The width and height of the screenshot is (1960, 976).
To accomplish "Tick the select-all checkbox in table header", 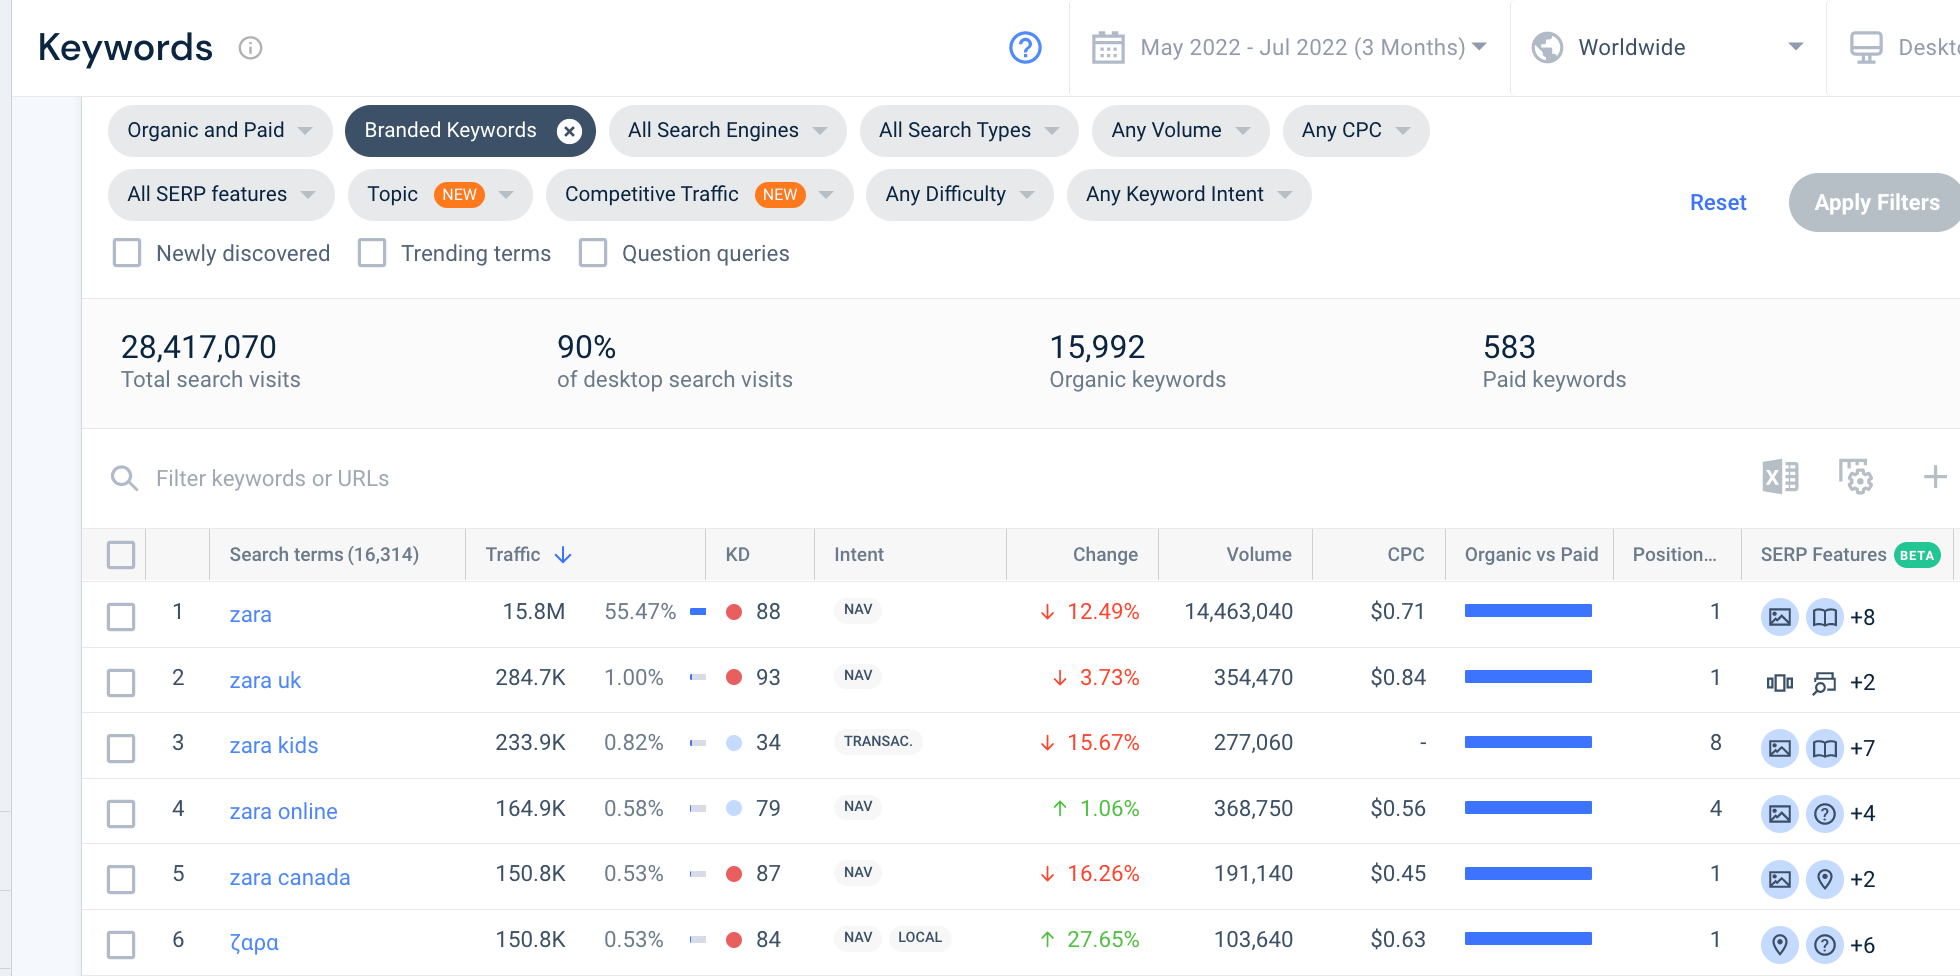I will [x=121, y=555].
